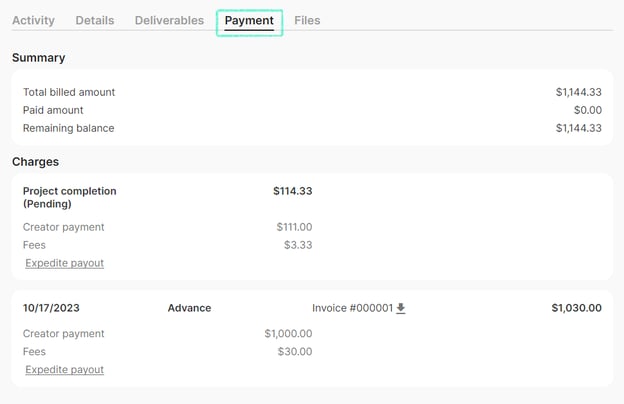Download invoice #000001 using the arrow icon
This screenshot has width=624, height=404.
[401, 309]
